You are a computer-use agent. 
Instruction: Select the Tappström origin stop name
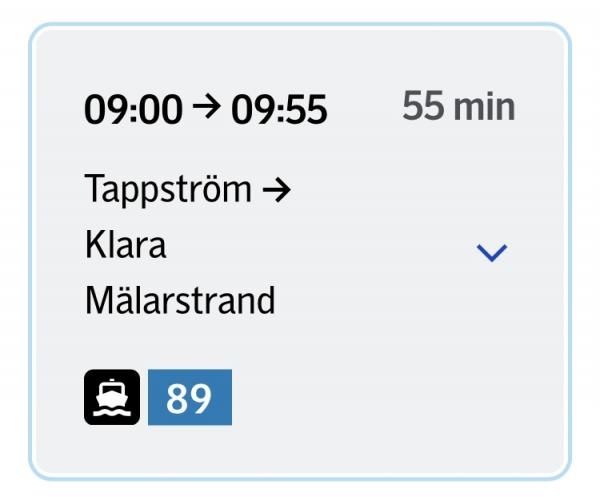(x=168, y=189)
